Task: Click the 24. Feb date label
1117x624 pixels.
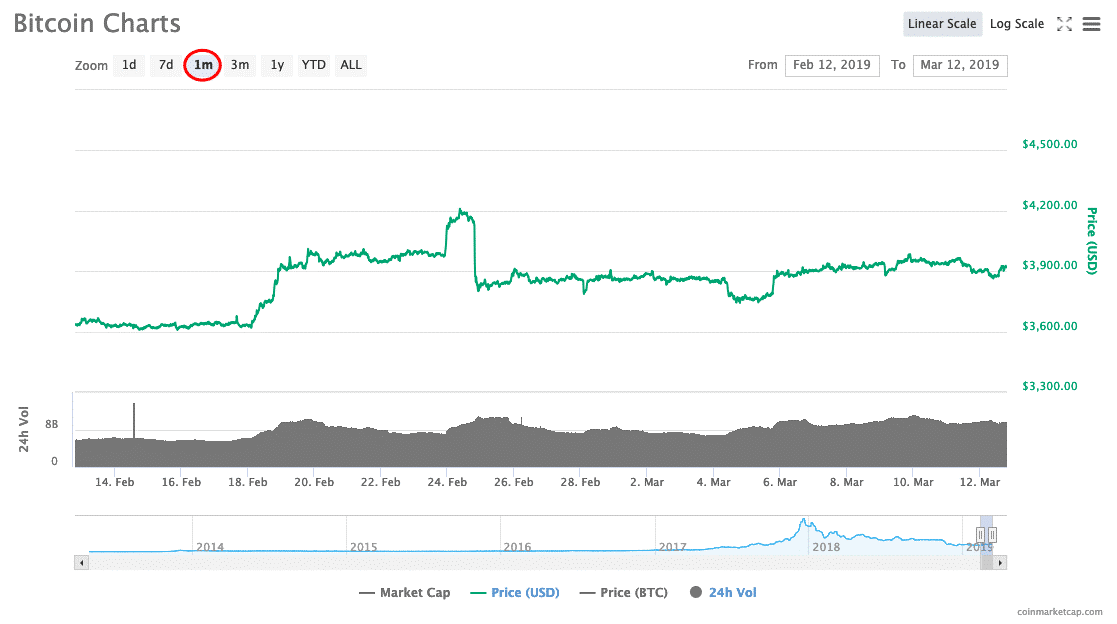Action: coord(447,482)
